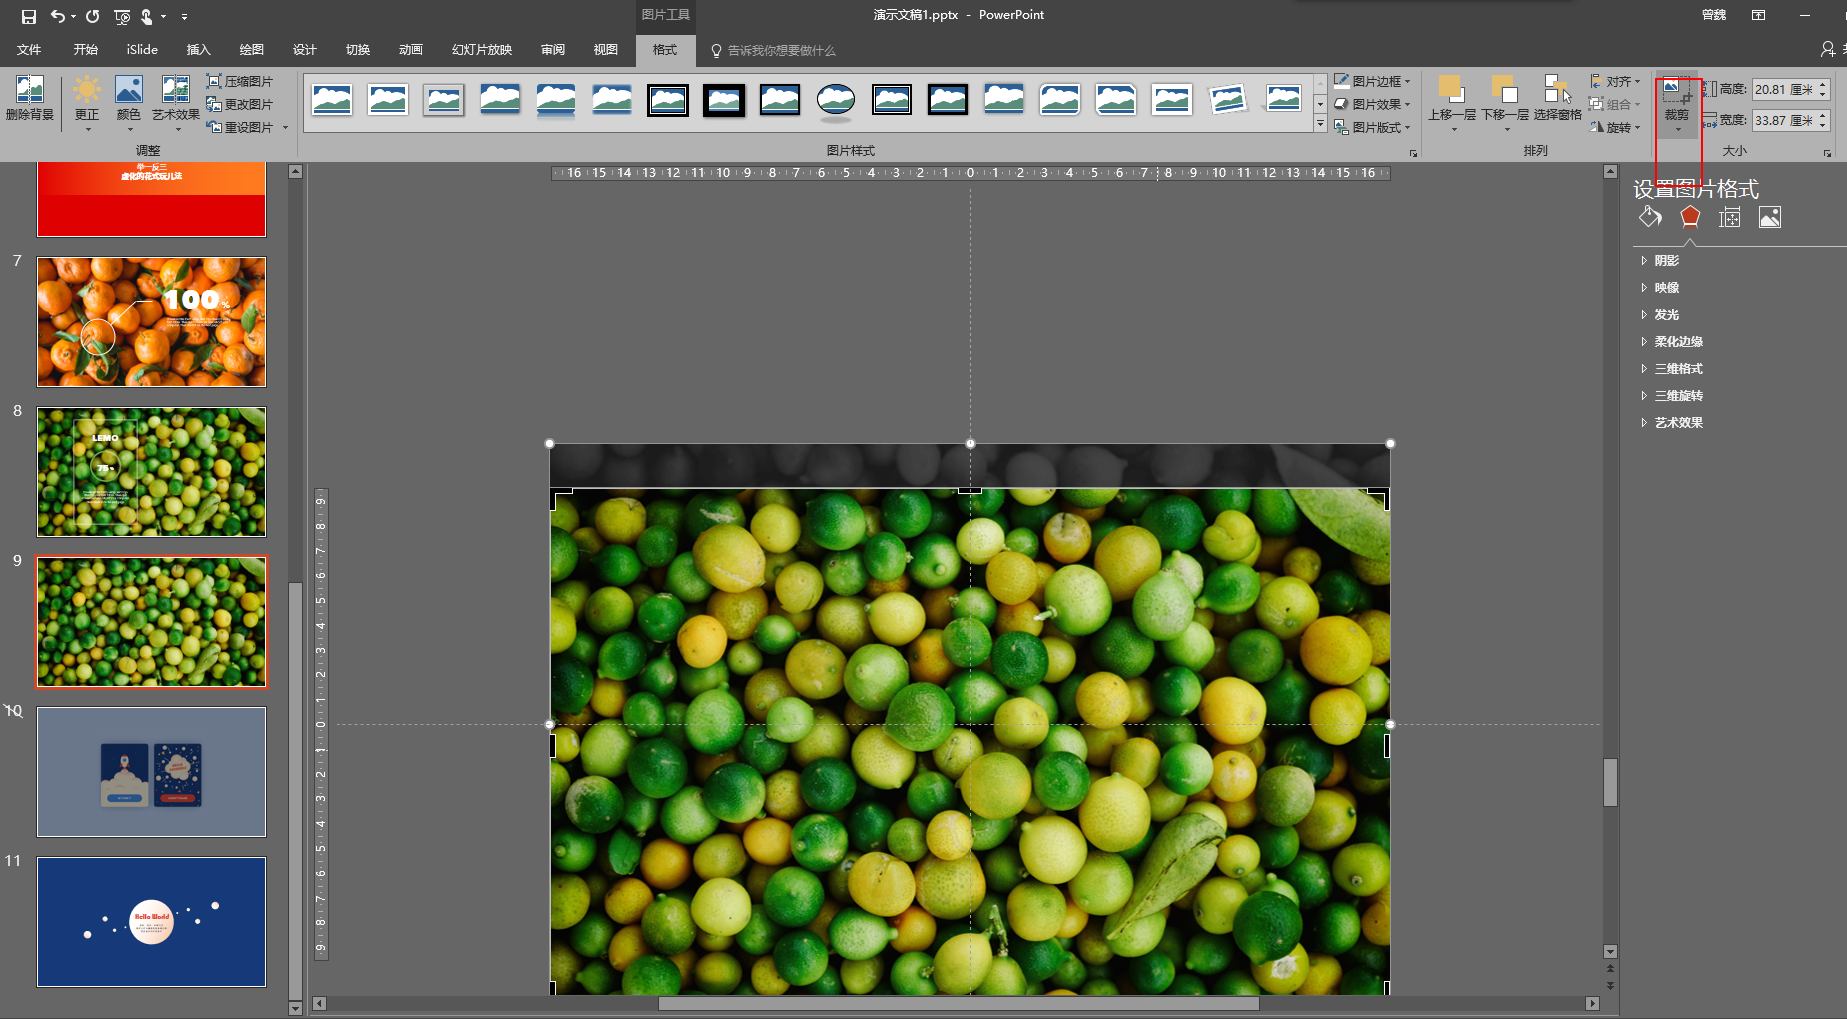The height and width of the screenshot is (1019, 1847).
Task: Expand the 柔化边缘 soft edges section
Action: (x=1672, y=341)
